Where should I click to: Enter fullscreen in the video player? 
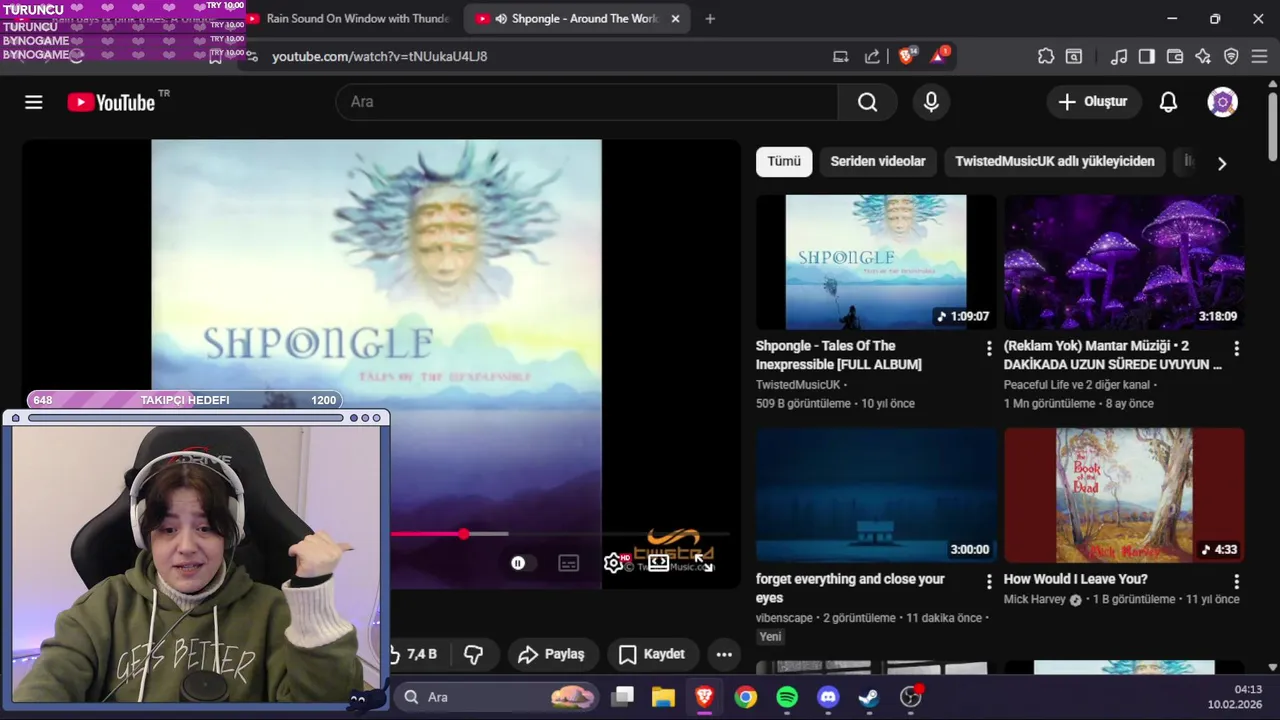click(x=704, y=563)
